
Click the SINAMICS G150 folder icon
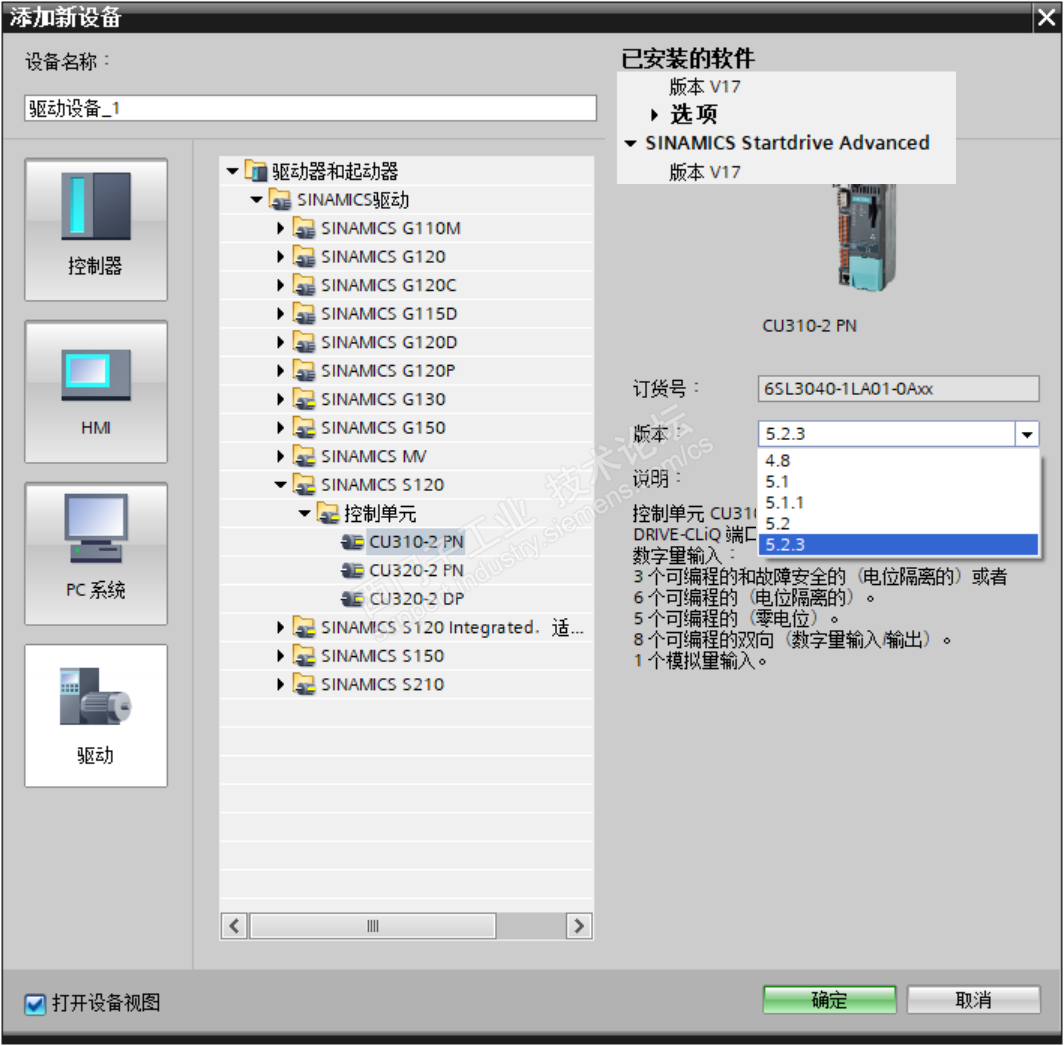(x=304, y=428)
